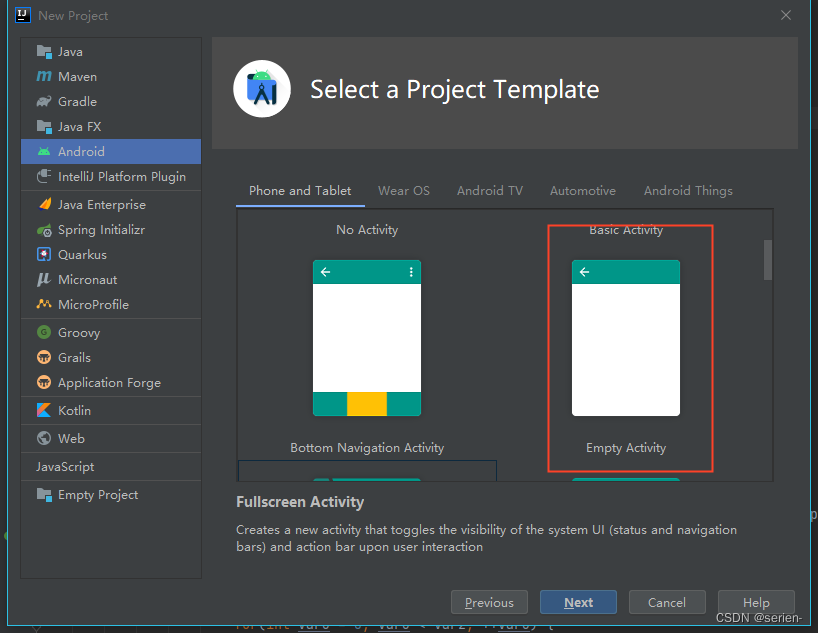Click the Java Enterprise flame icon
Image resolution: width=818 pixels, height=633 pixels.
[44, 205]
